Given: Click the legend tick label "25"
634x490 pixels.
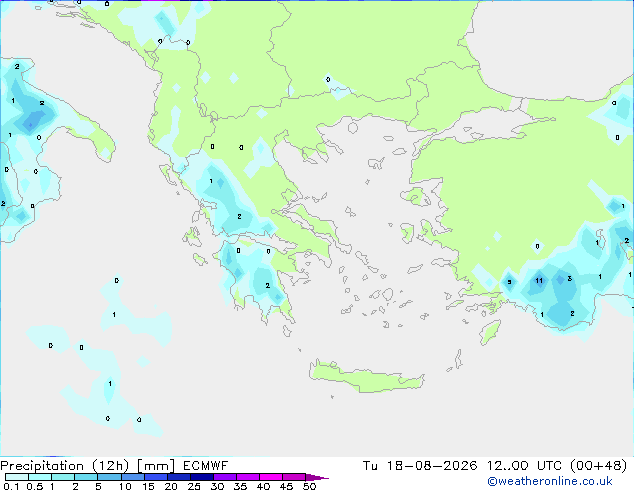Looking at the screenshot, I should (194, 486).
